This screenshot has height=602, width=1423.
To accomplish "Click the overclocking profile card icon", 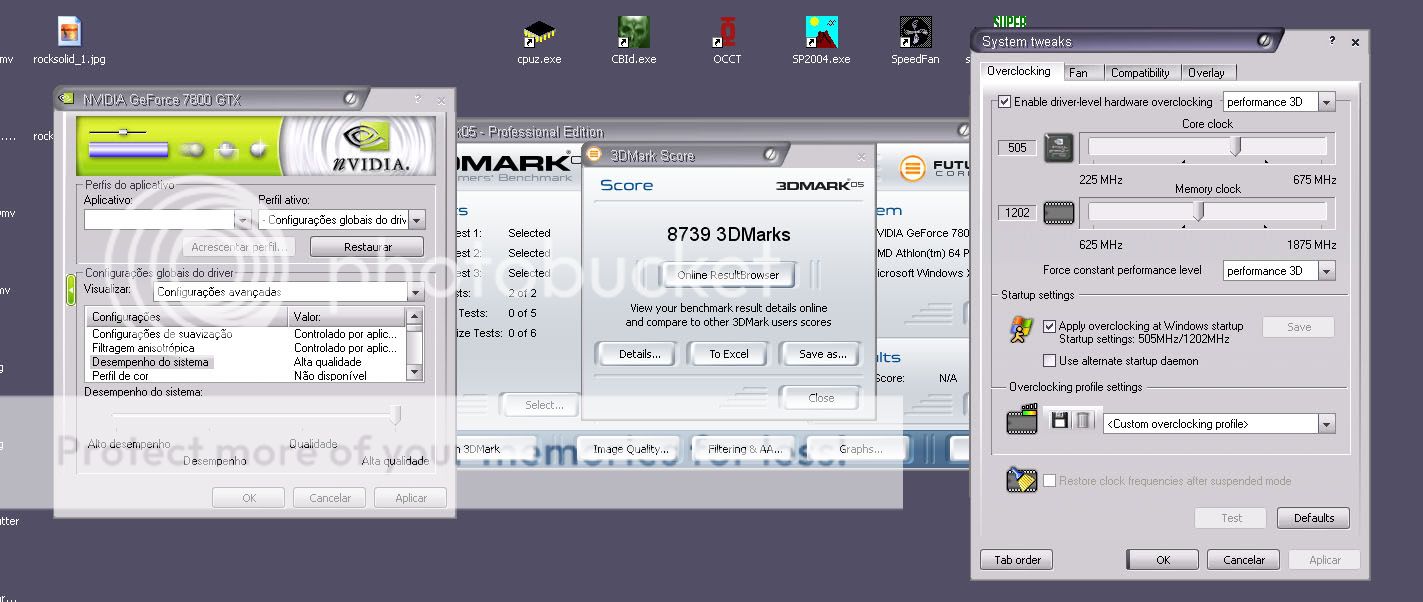I will (1021, 420).
